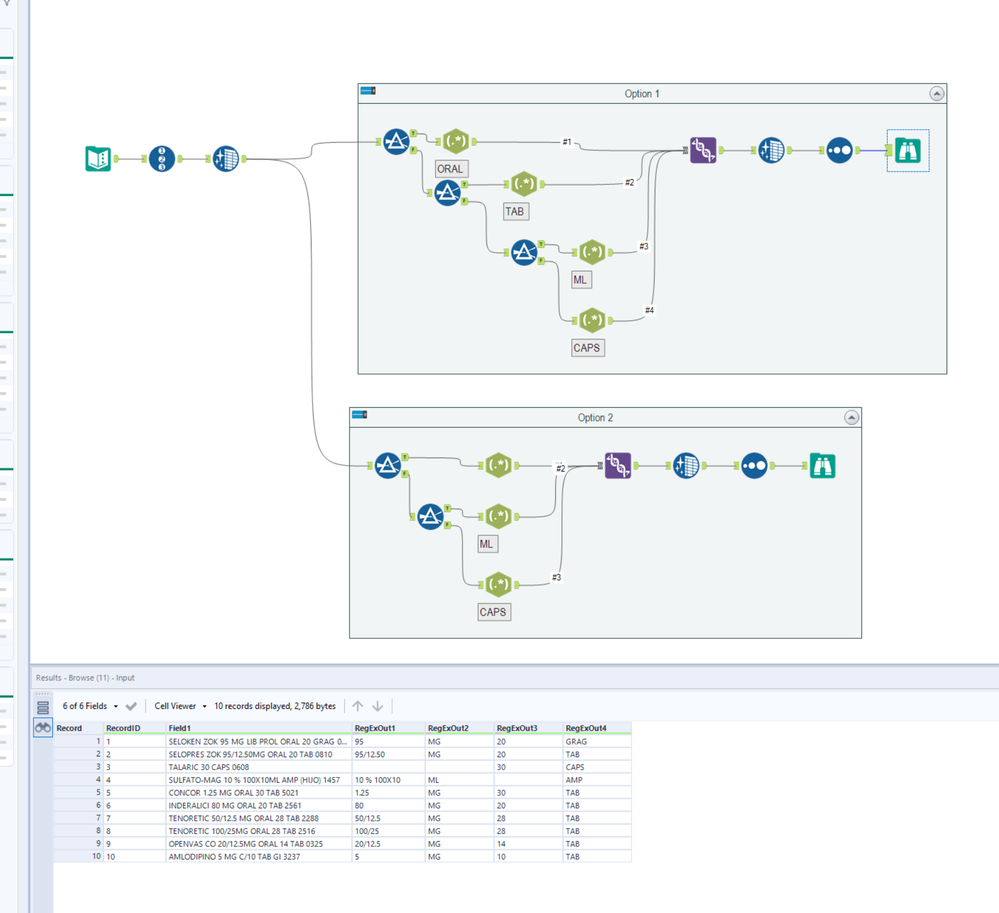Click the Results Browse (11) Input title
Screen dimensions: 999x913
(x=85, y=678)
